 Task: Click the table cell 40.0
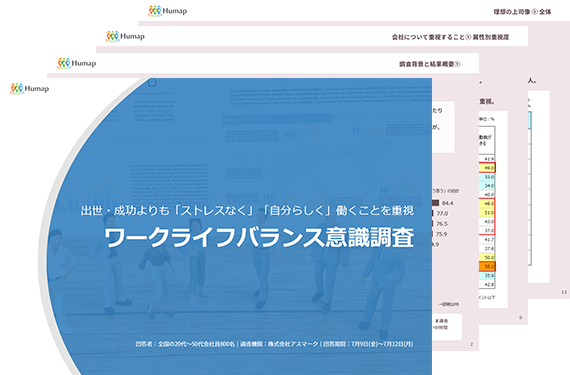click(x=487, y=195)
